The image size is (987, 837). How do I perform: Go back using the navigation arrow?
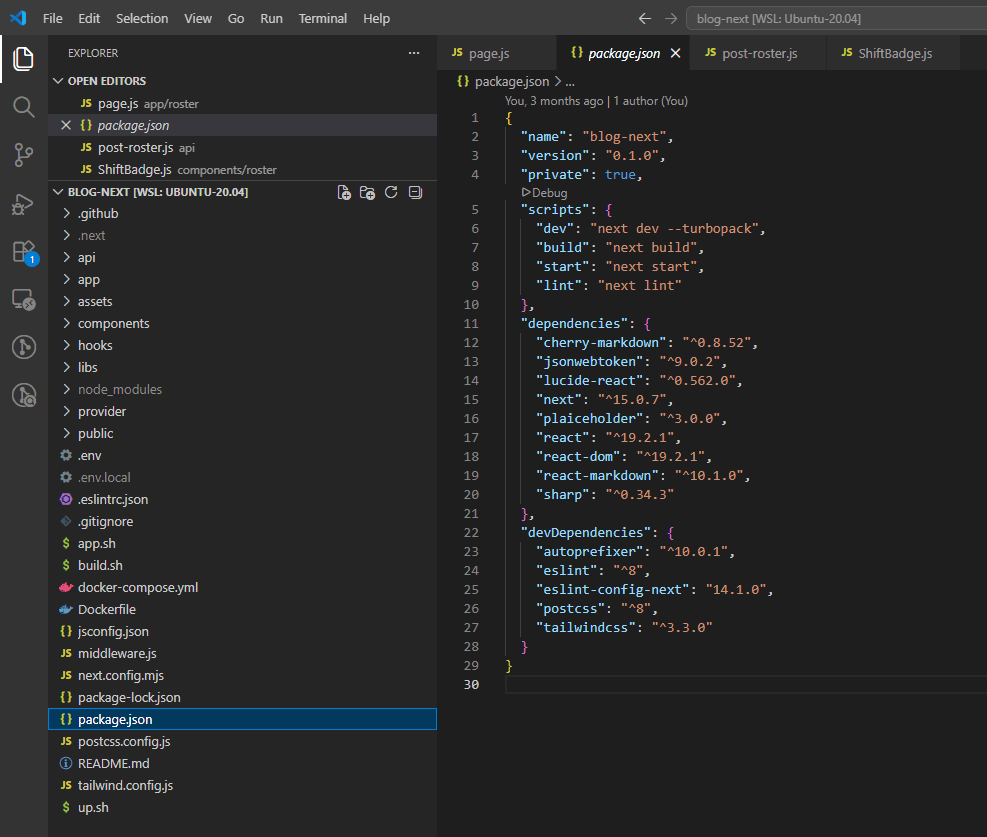[645, 19]
